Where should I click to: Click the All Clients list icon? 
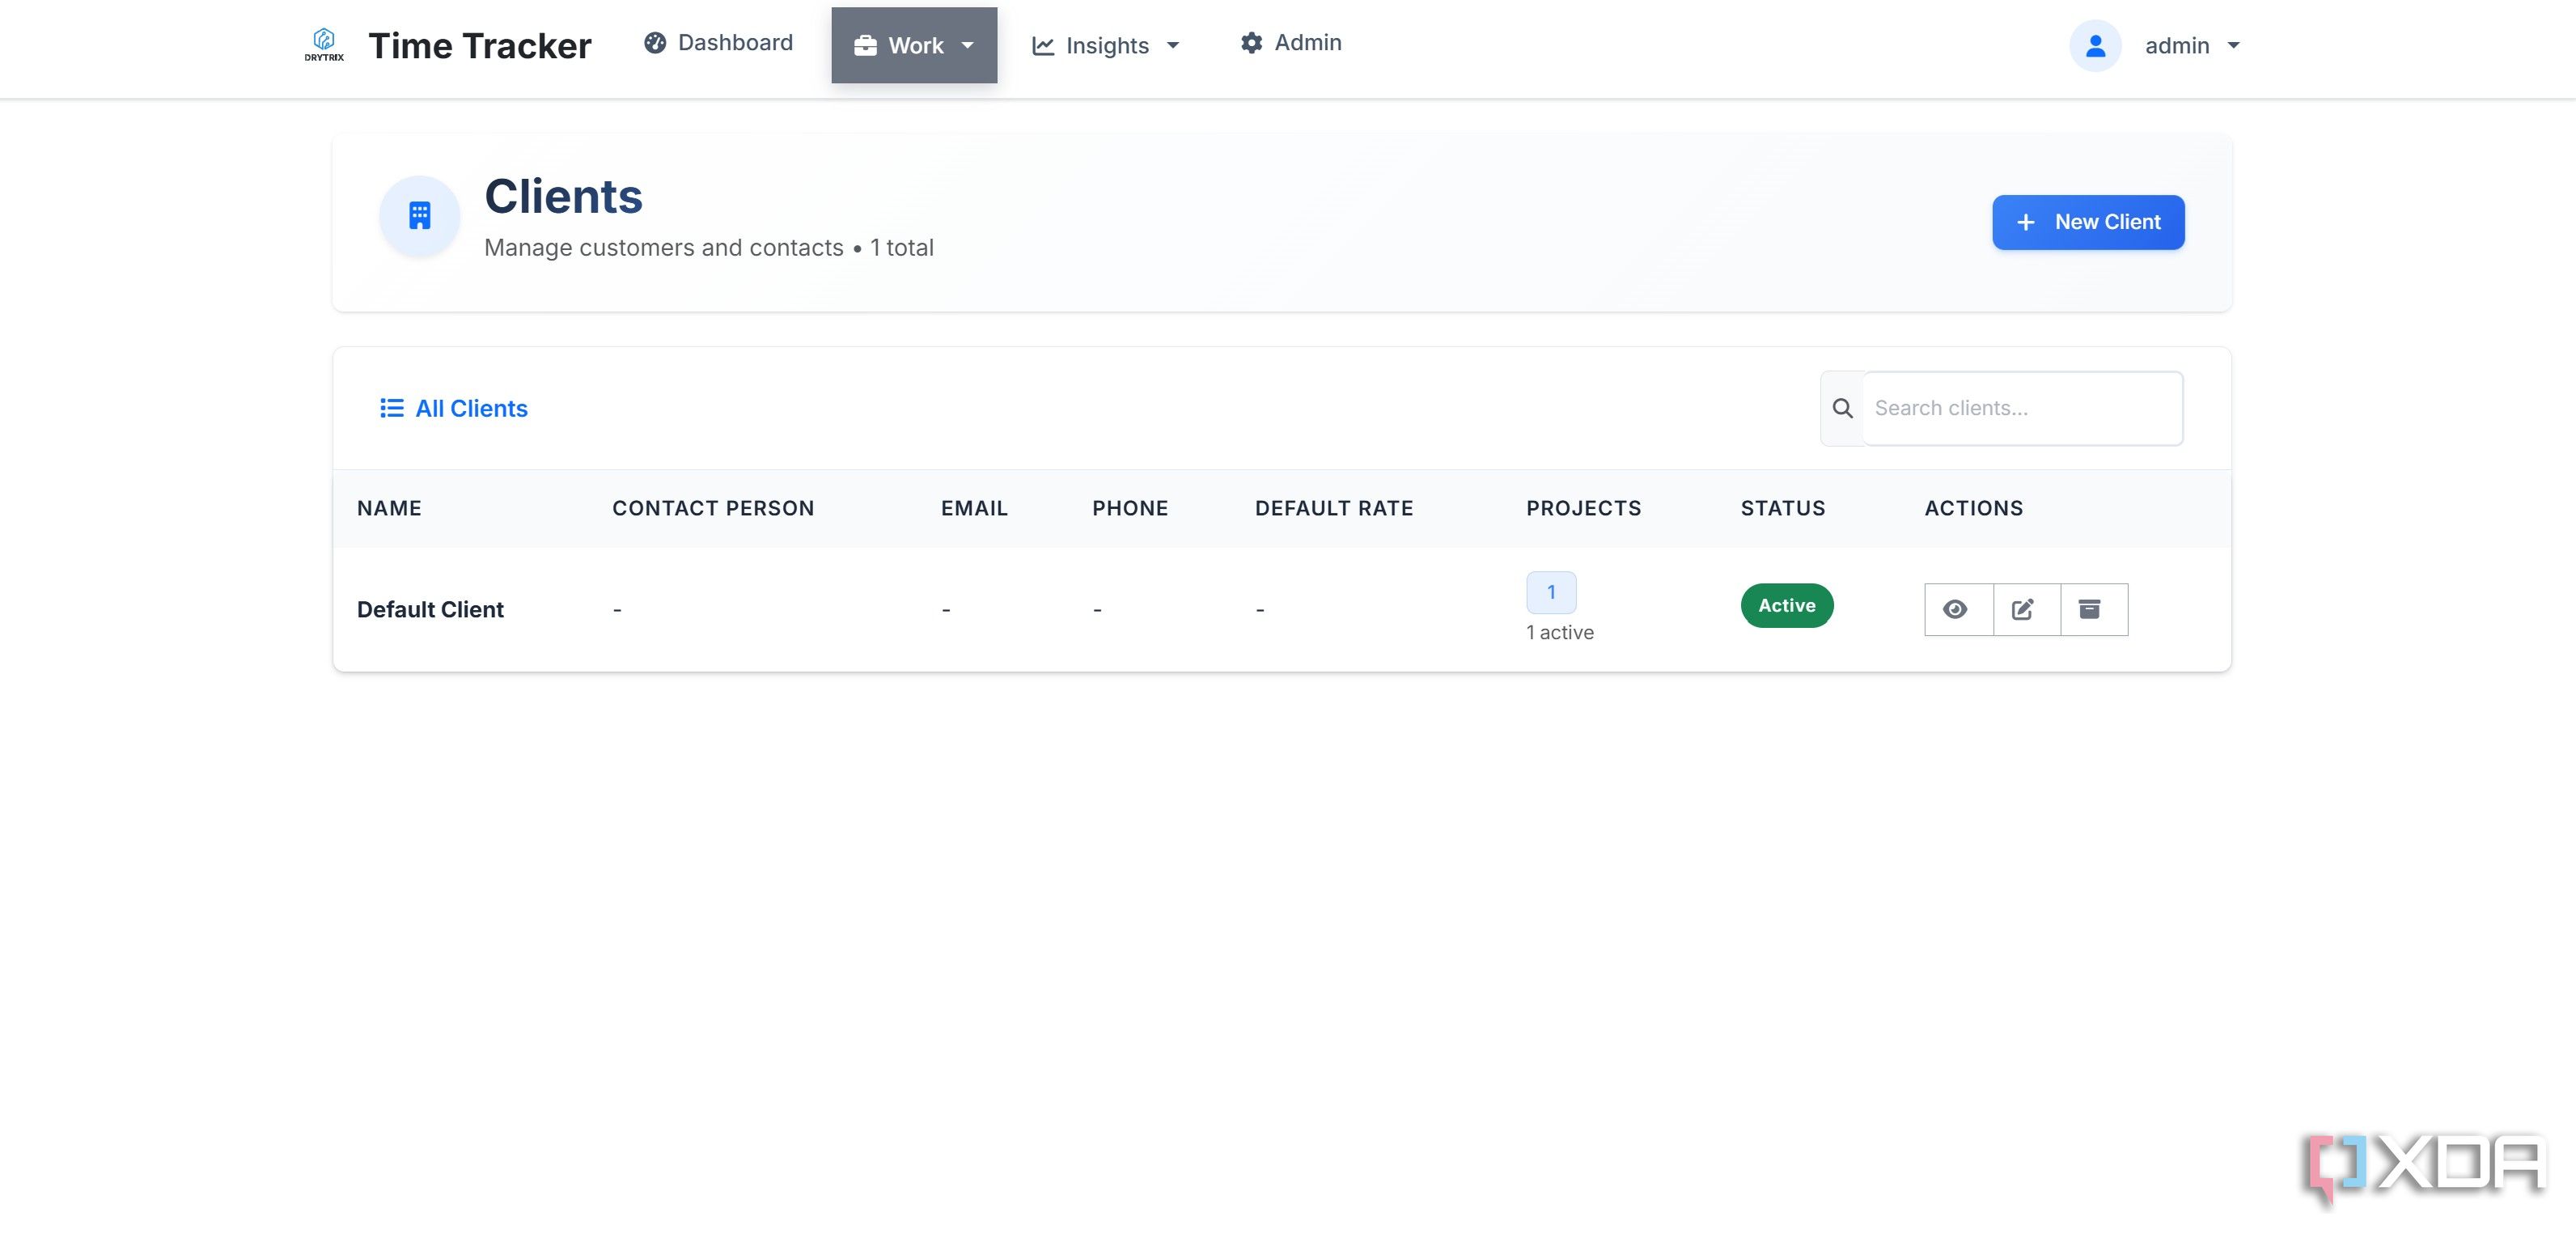pos(392,408)
